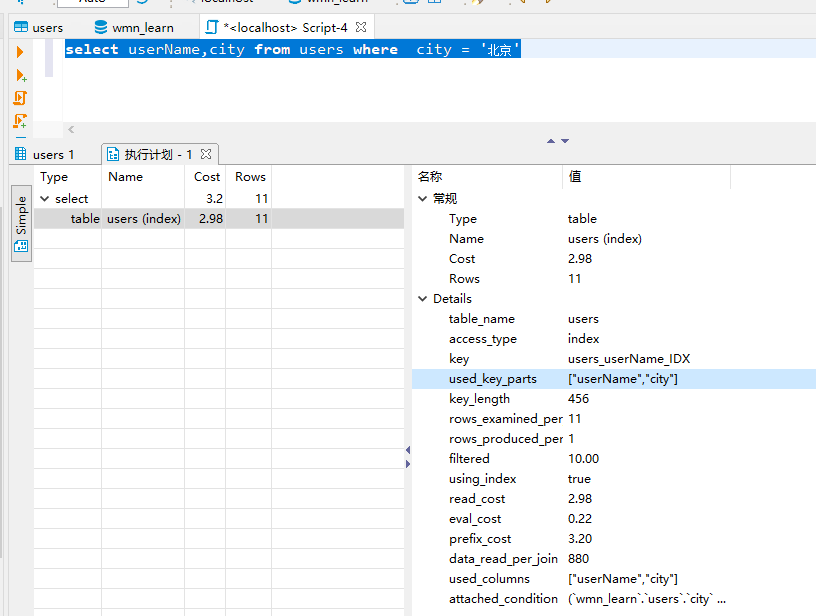This screenshot has height=616, width=816.
Task: Switch to the users 1 result tab
Action: pyautogui.click(x=45, y=155)
